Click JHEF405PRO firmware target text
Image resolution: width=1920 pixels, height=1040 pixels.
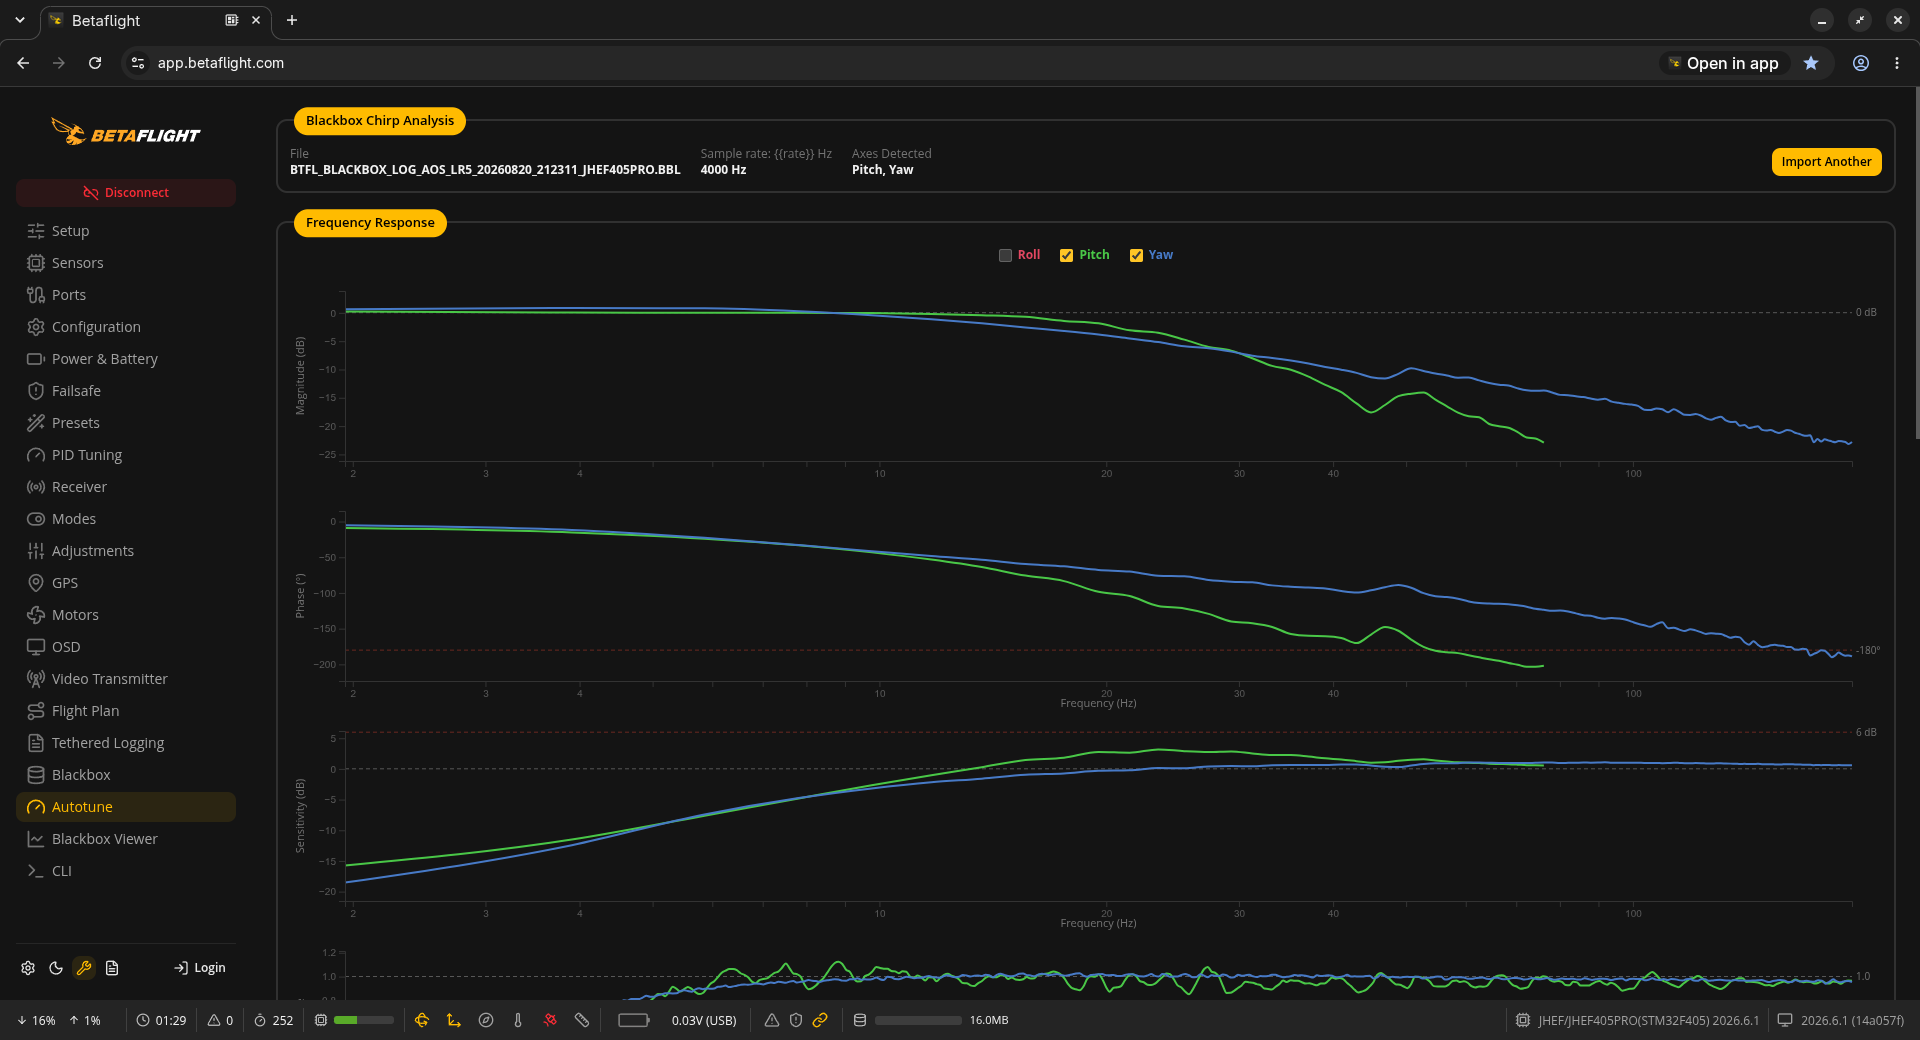[1648, 1020]
